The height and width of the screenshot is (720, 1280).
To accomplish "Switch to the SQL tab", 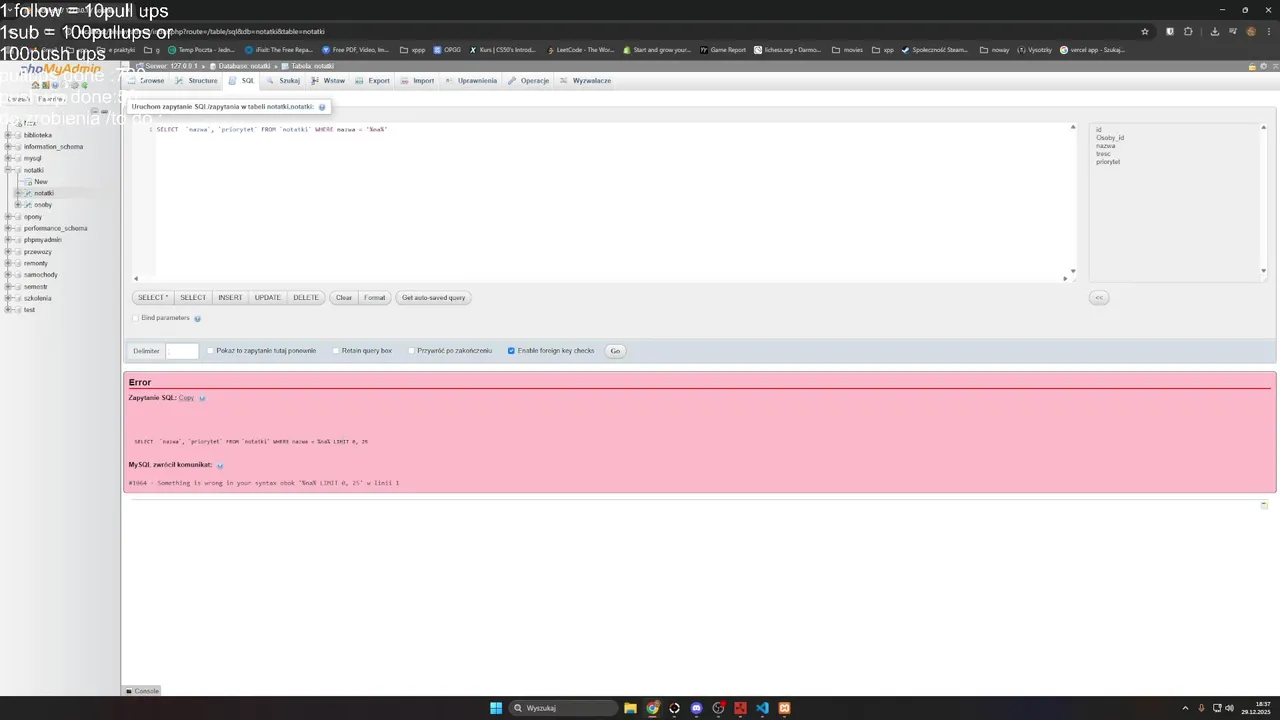I will [242, 80].
